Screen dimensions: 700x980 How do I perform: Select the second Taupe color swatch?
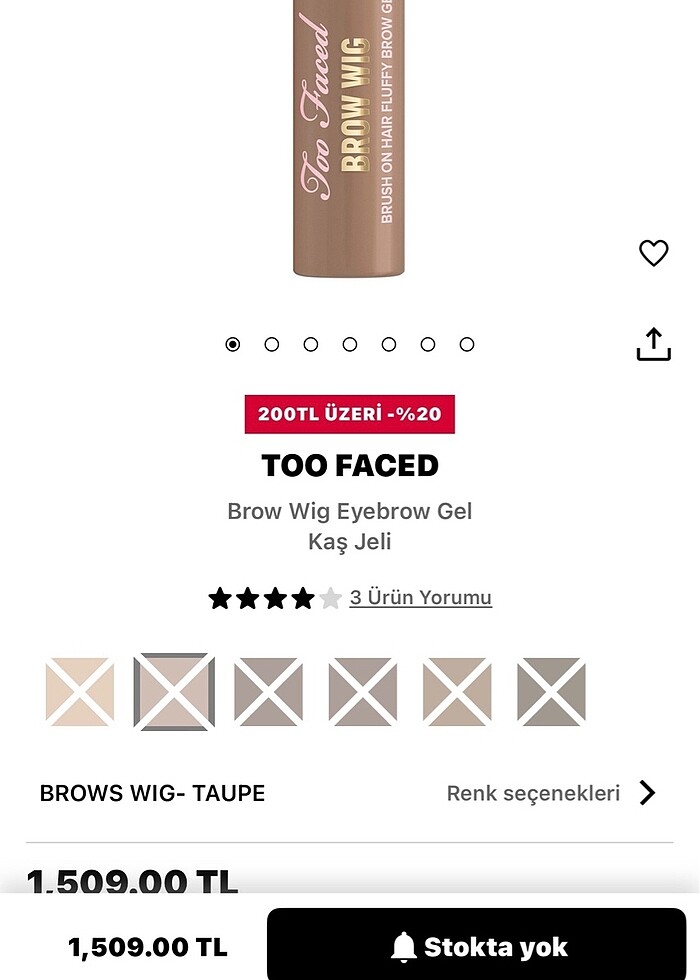174,690
